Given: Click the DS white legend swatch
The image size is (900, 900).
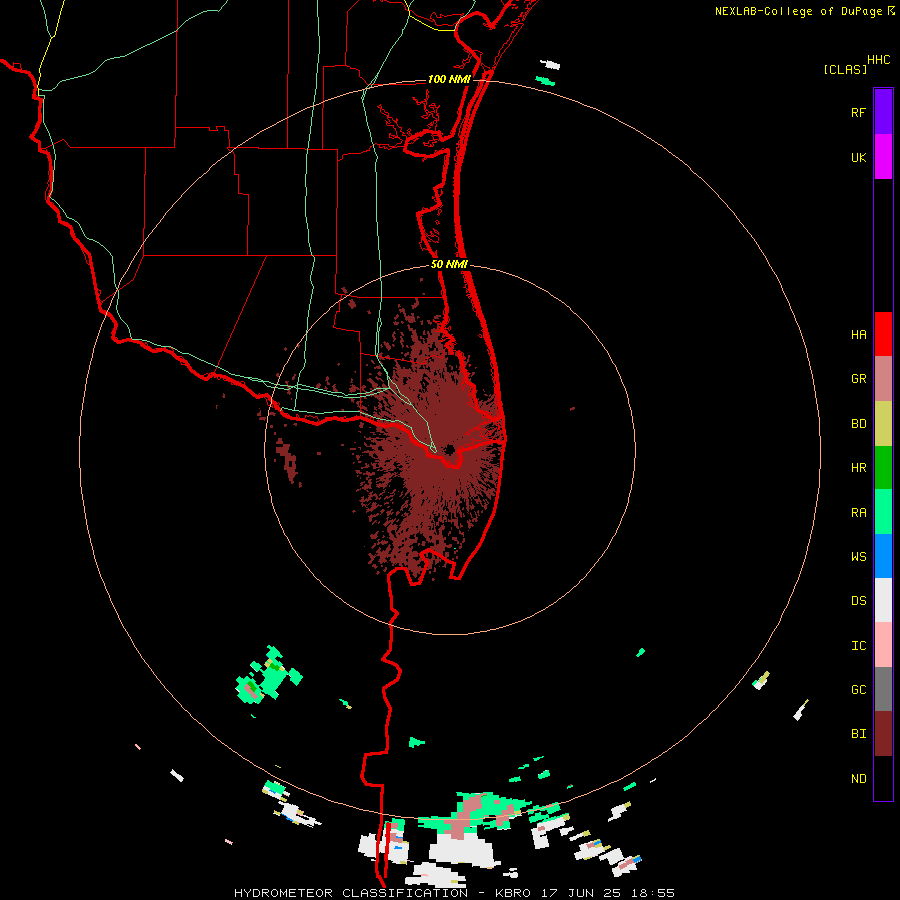Looking at the screenshot, I should click(883, 600).
